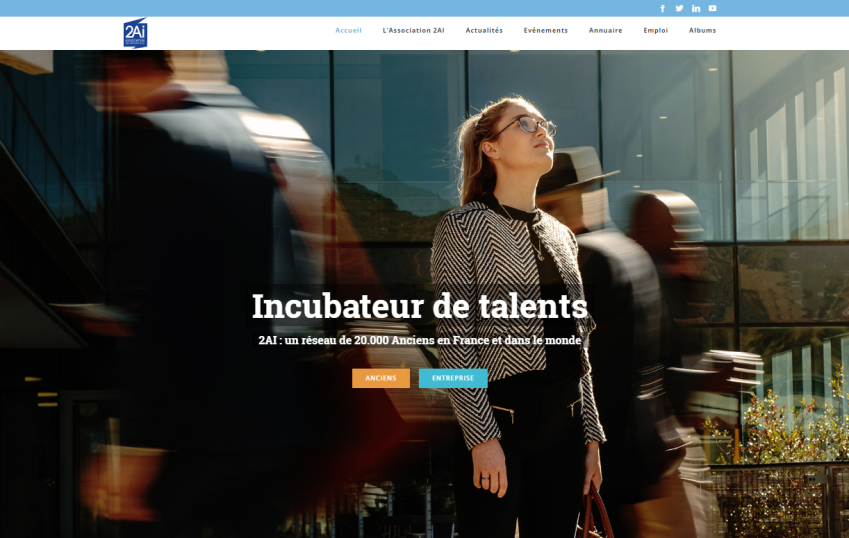Go to the Accueil menu item

(x=348, y=30)
